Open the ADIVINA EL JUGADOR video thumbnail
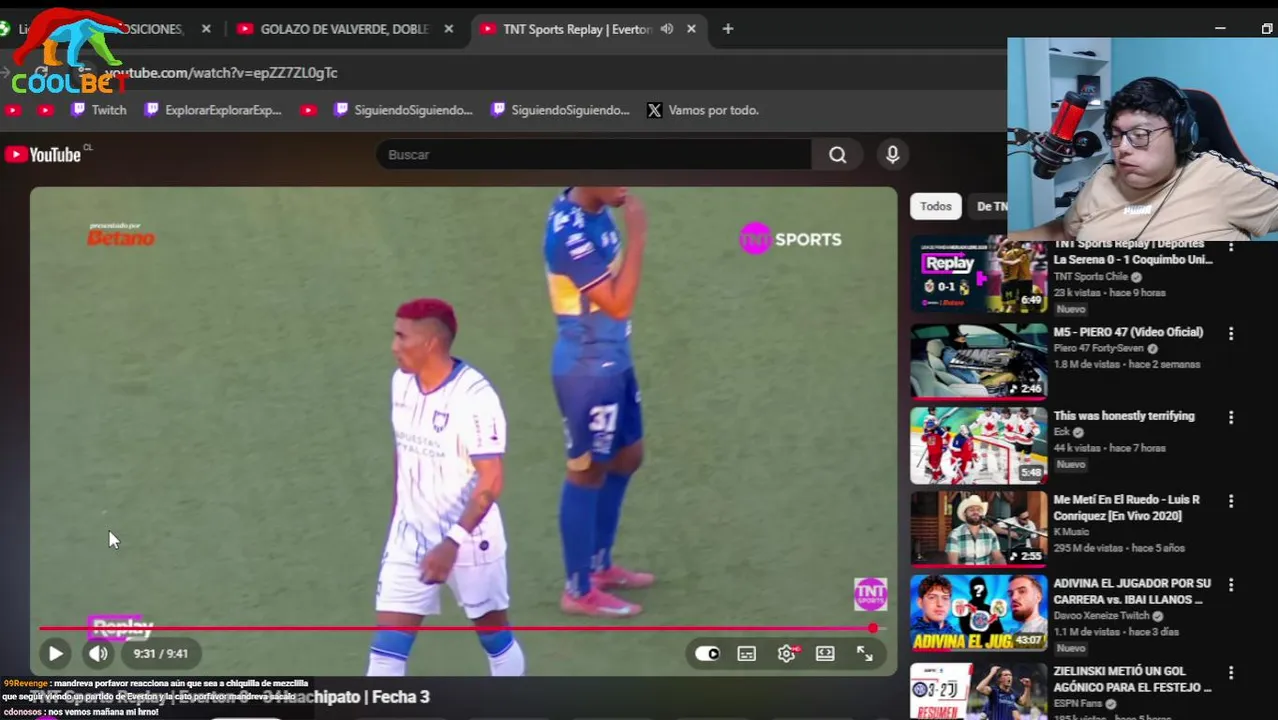The image size is (1278, 720). pos(978,613)
